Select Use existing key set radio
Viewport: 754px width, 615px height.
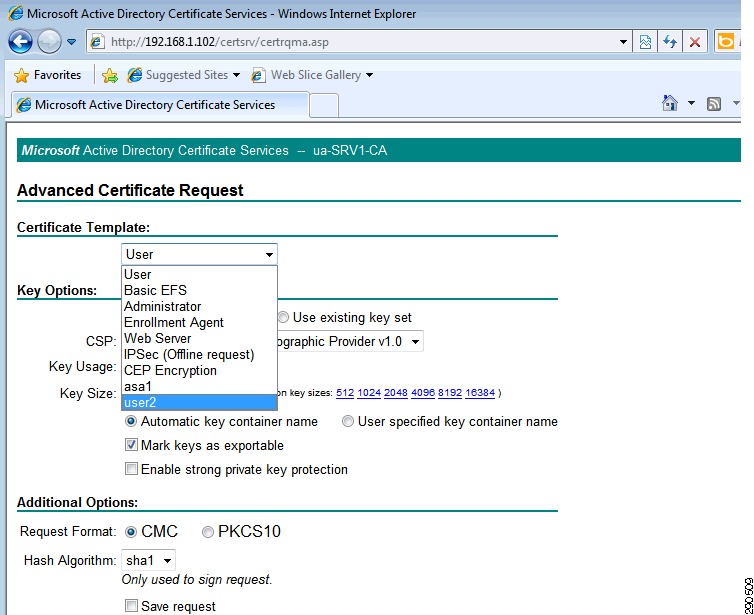click(284, 317)
